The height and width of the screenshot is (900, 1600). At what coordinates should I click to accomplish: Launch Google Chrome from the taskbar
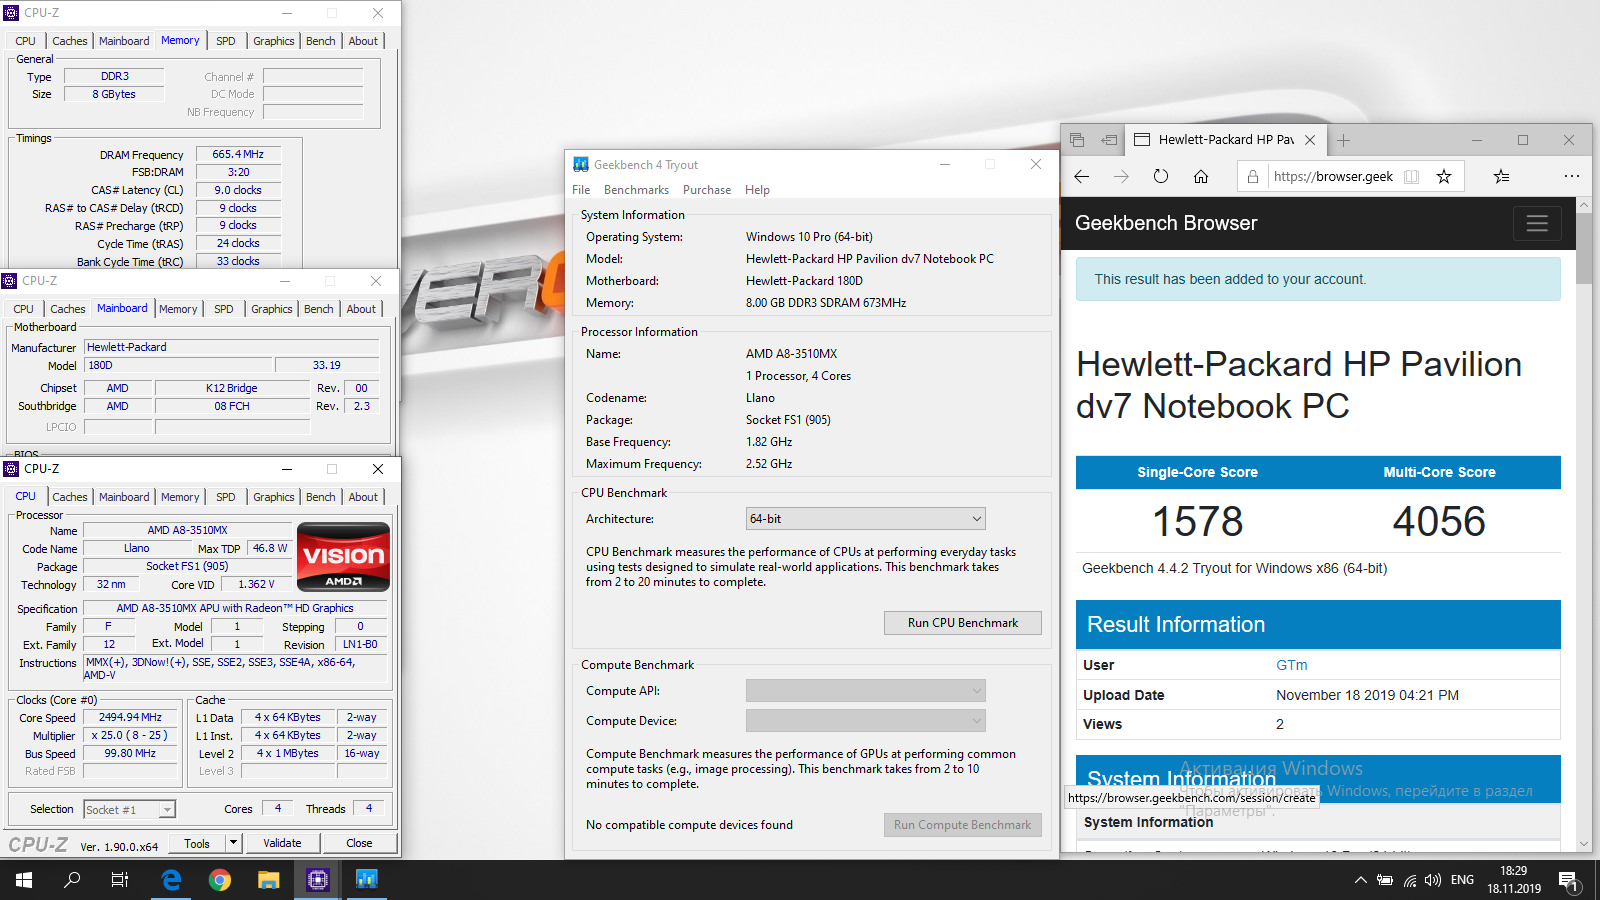(220, 880)
